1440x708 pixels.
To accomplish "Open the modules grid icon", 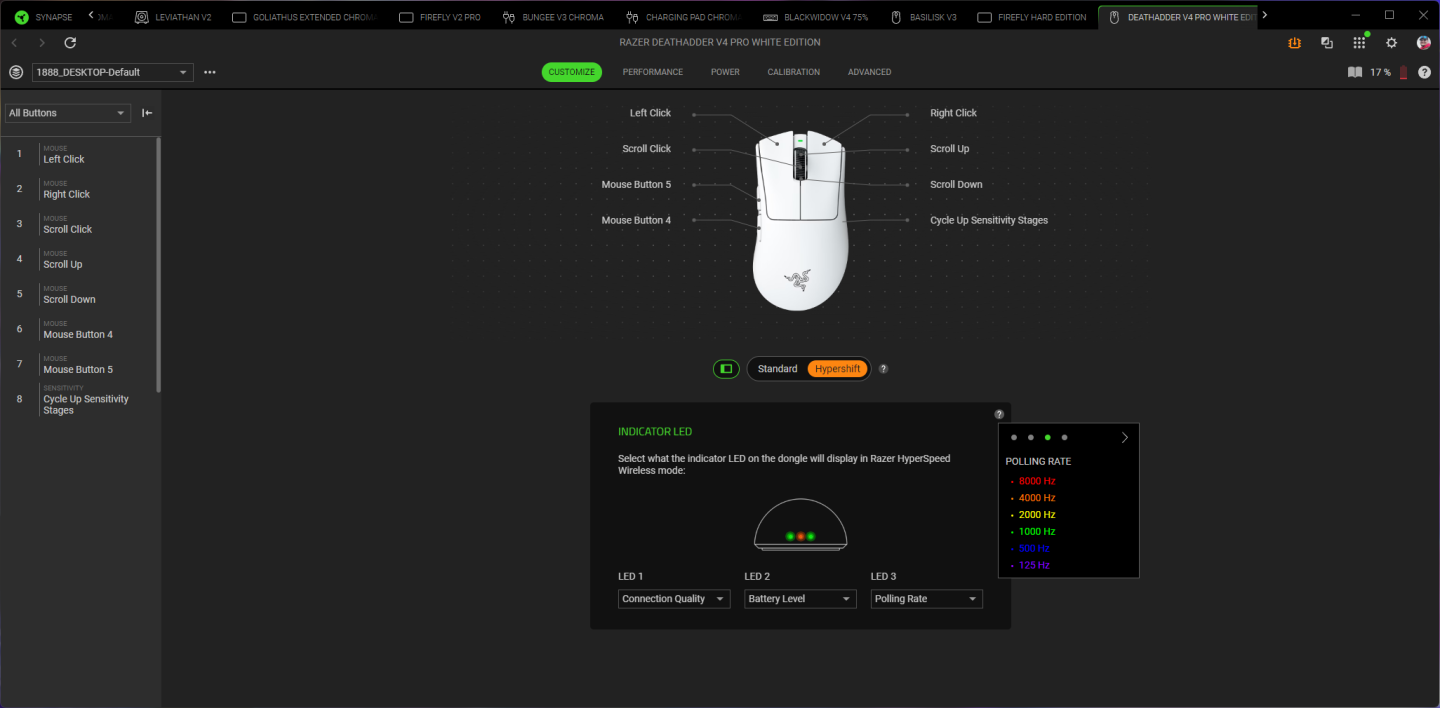I will coord(1359,43).
